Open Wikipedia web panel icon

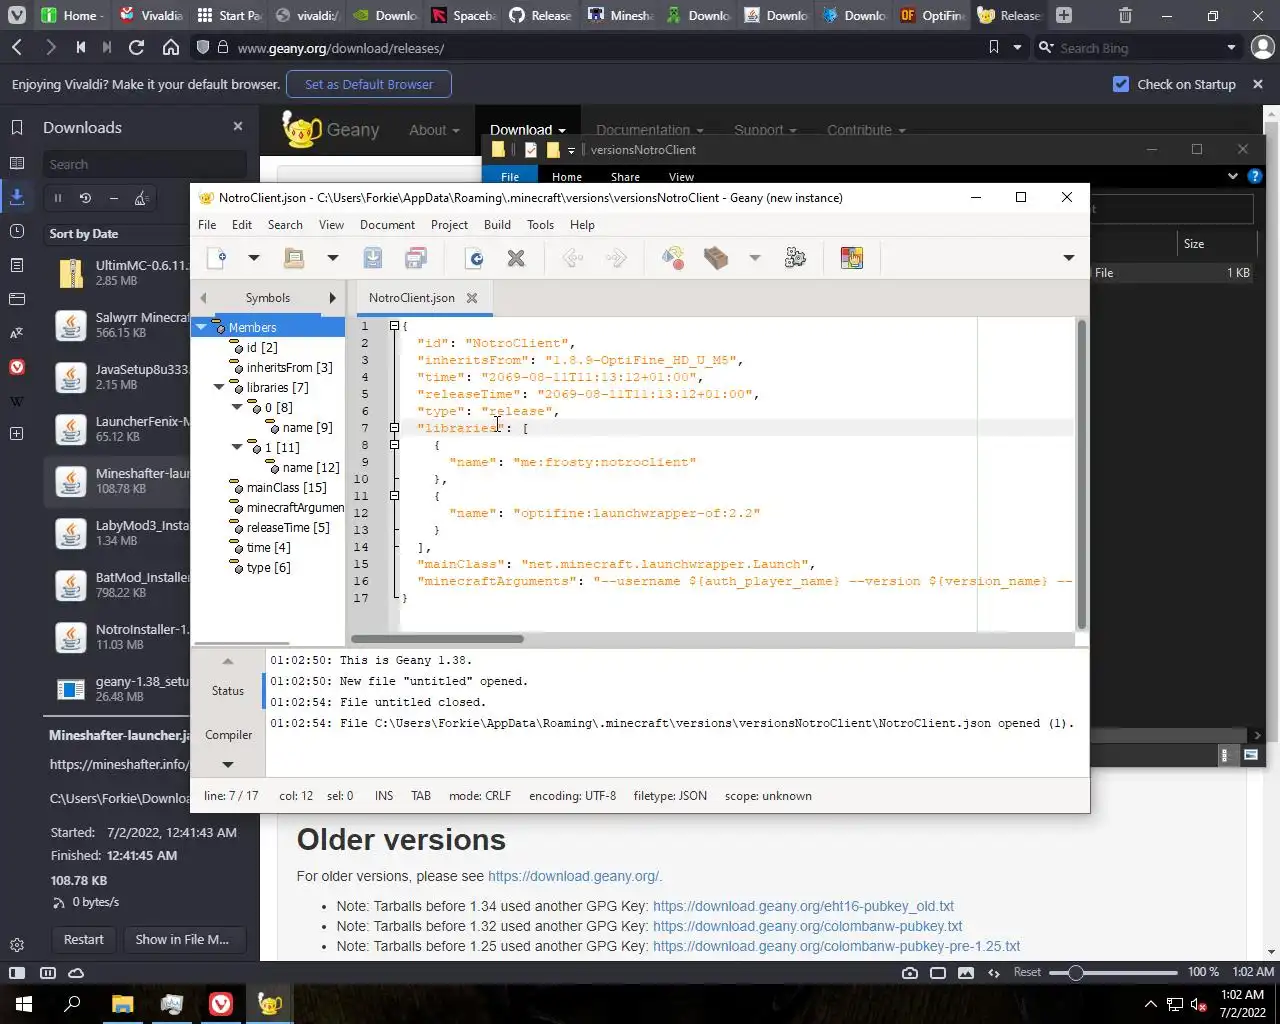pos(17,401)
